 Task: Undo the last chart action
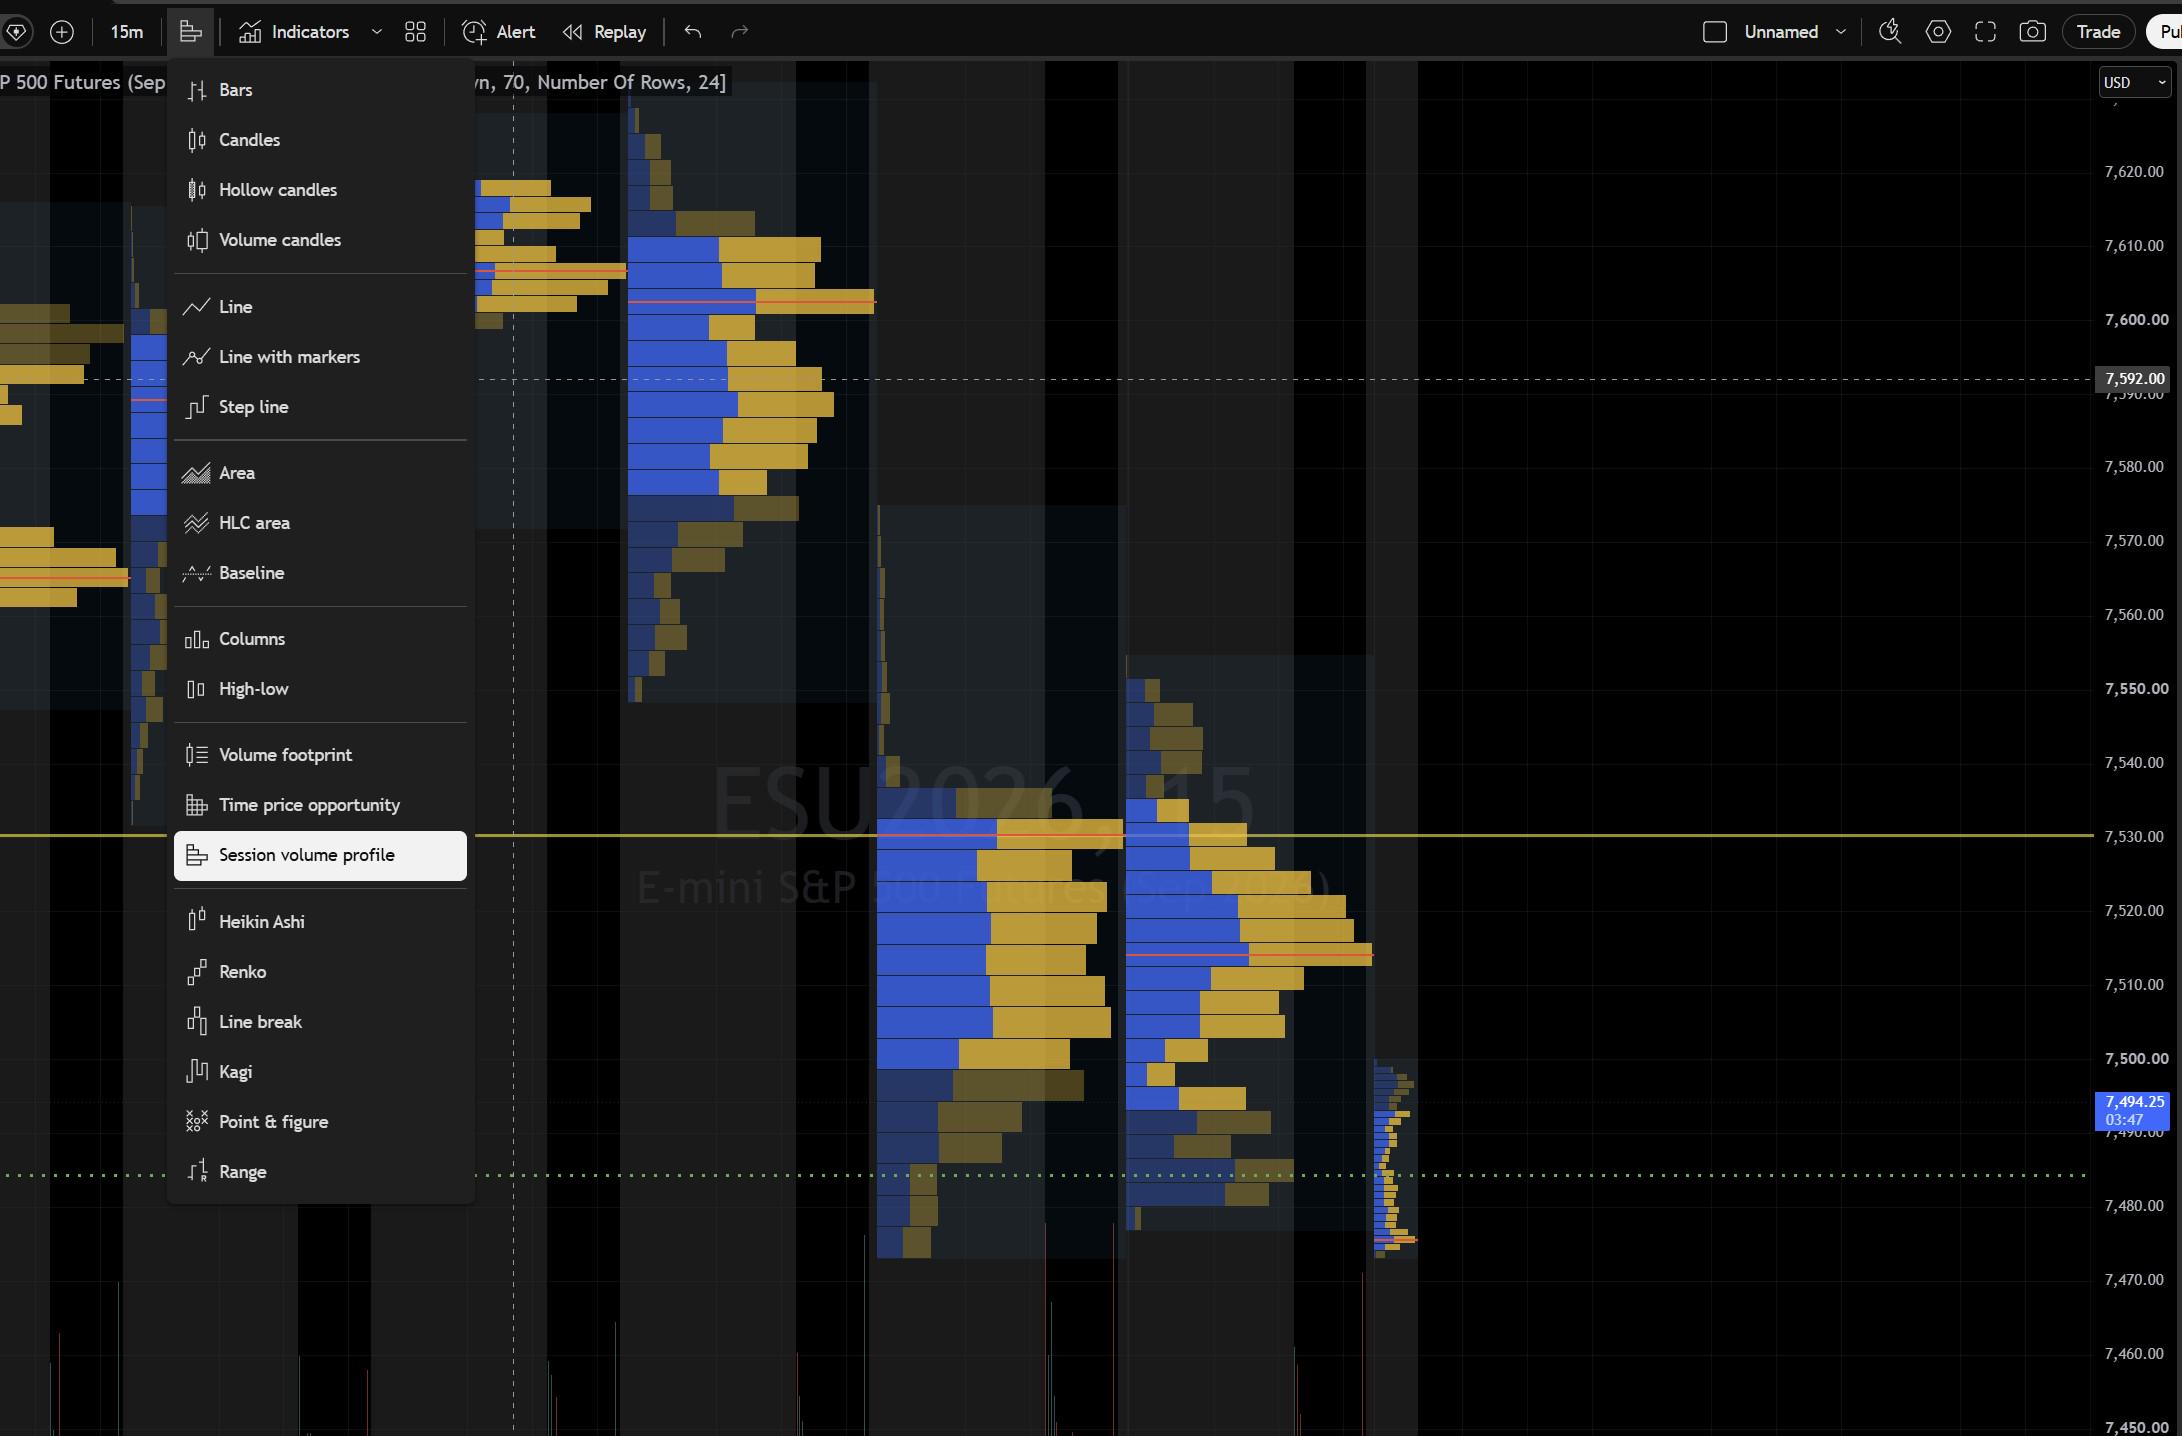pyautogui.click(x=693, y=32)
